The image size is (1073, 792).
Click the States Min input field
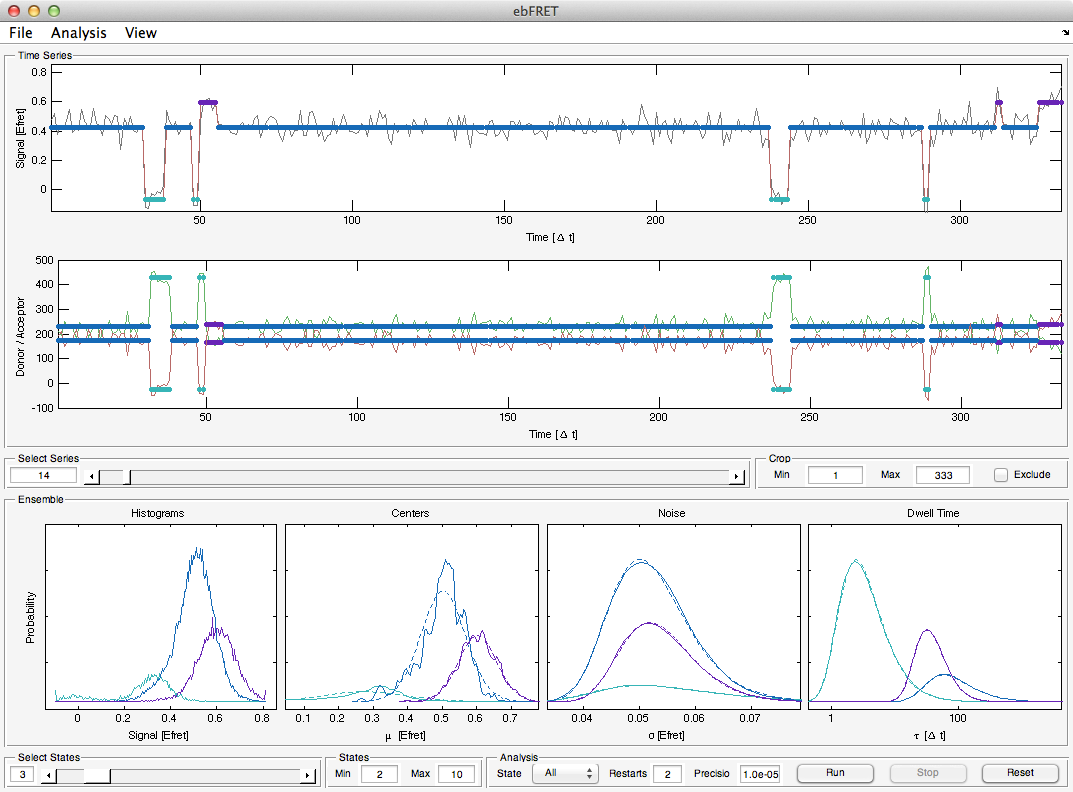point(379,774)
